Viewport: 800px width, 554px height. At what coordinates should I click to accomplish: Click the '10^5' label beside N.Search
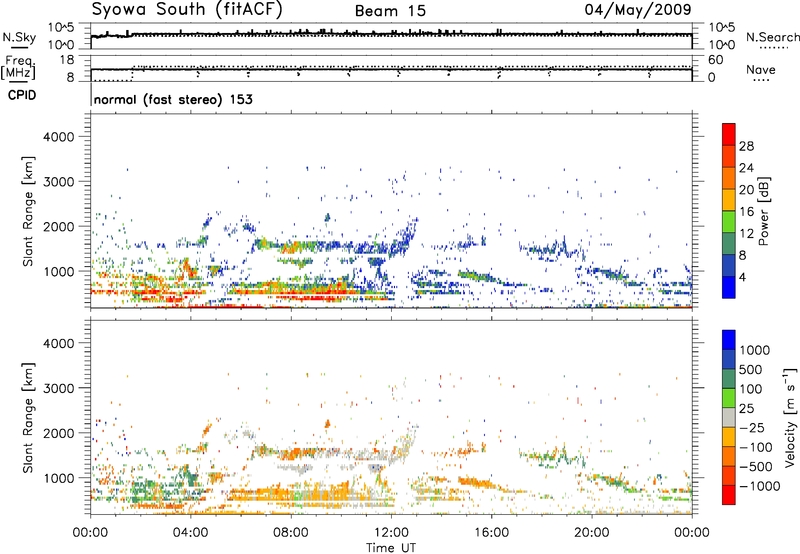721,28
